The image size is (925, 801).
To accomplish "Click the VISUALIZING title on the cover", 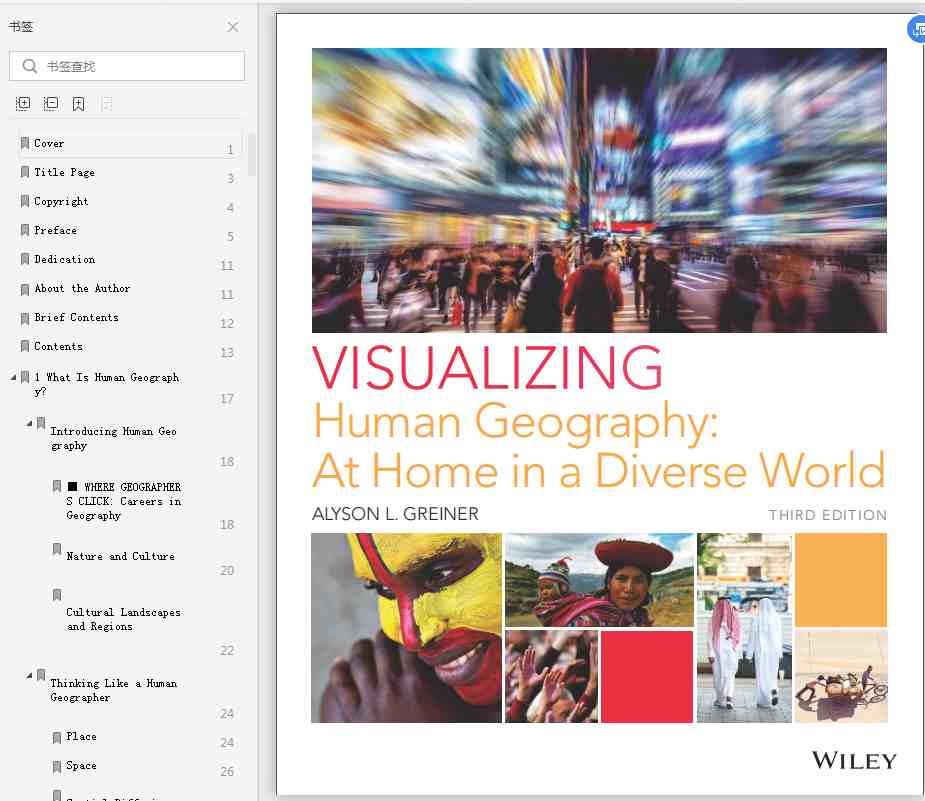I will pyautogui.click(x=488, y=368).
